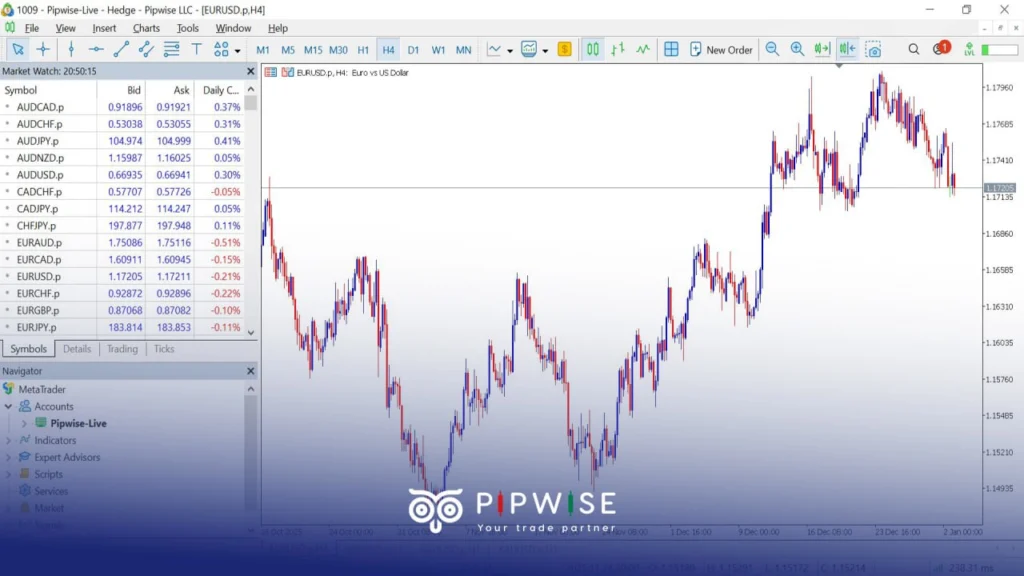The image size is (1024, 576).
Task: Click the New Order button
Action: (x=721, y=50)
